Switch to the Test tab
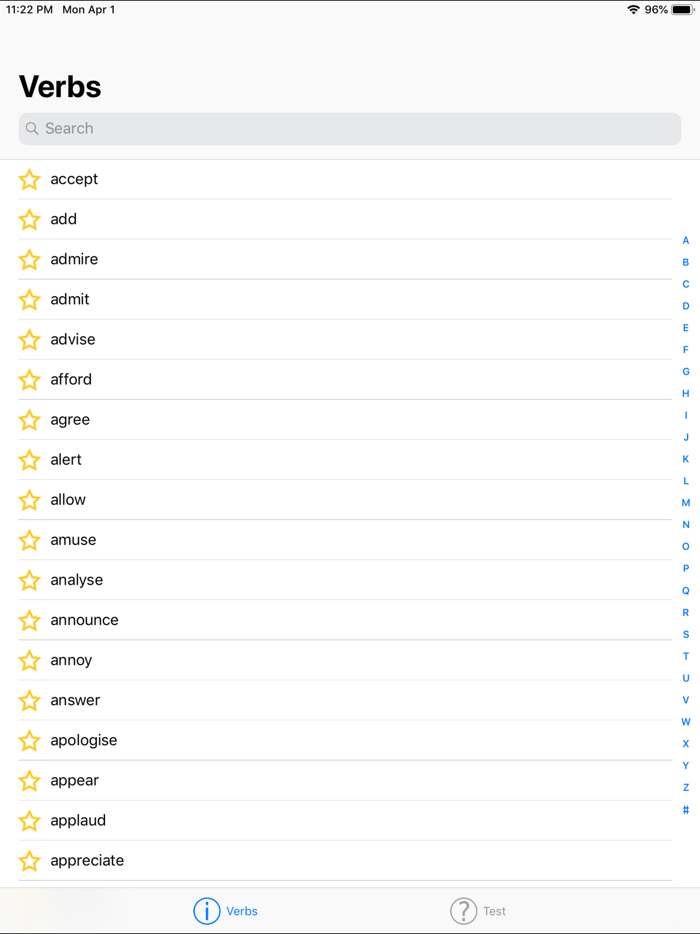 pyautogui.click(x=478, y=911)
